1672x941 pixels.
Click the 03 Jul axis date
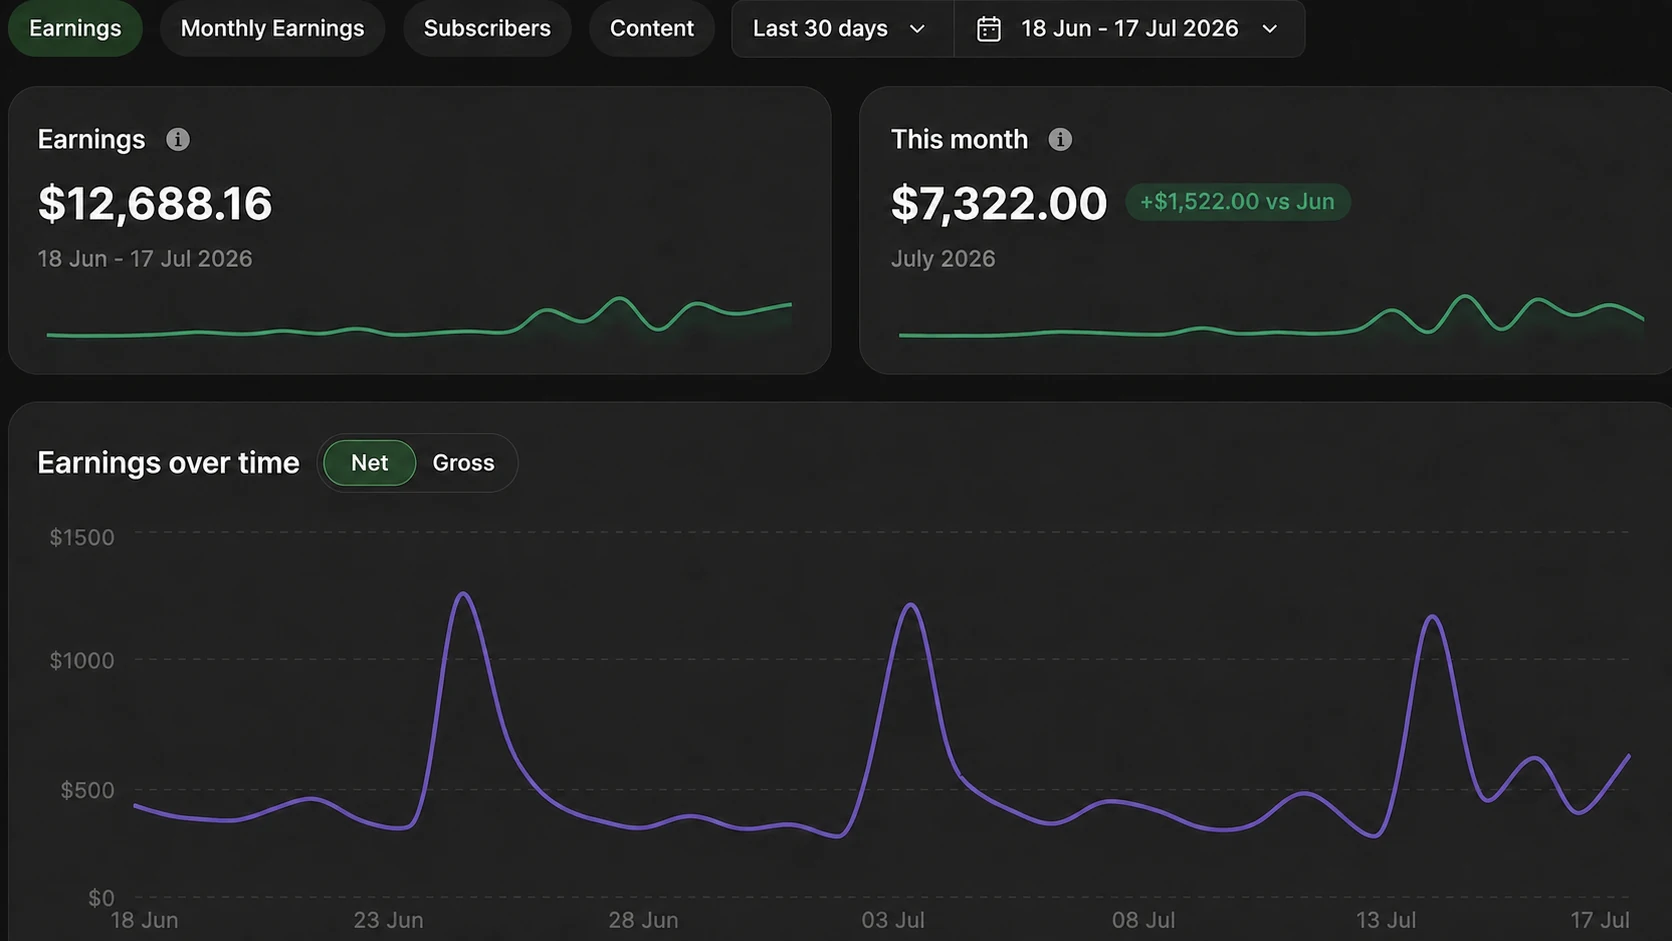[x=893, y=921]
